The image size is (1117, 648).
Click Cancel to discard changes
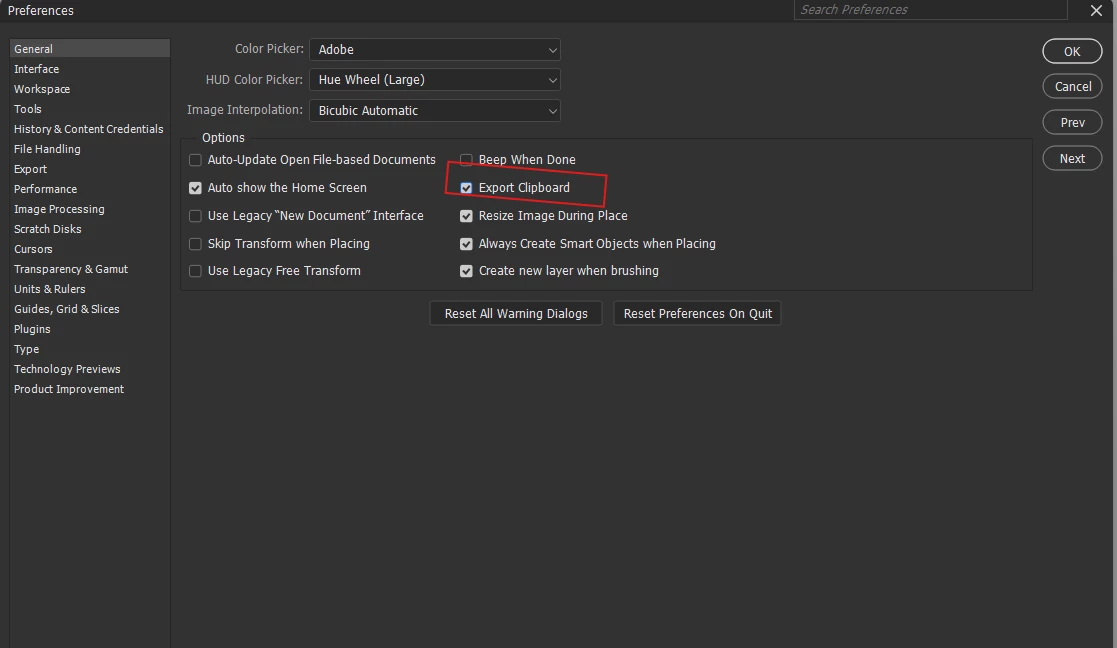[x=1072, y=86]
